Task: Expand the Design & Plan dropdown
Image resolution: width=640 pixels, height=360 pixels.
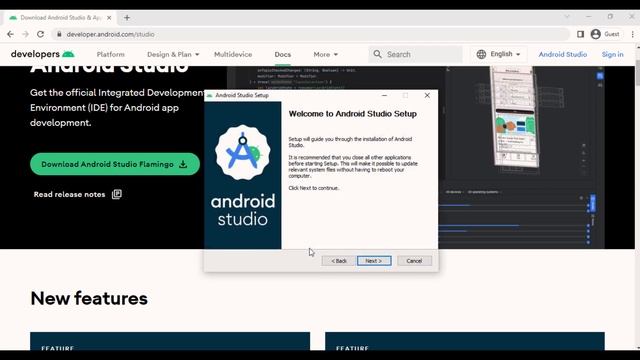Action: tap(173, 54)
